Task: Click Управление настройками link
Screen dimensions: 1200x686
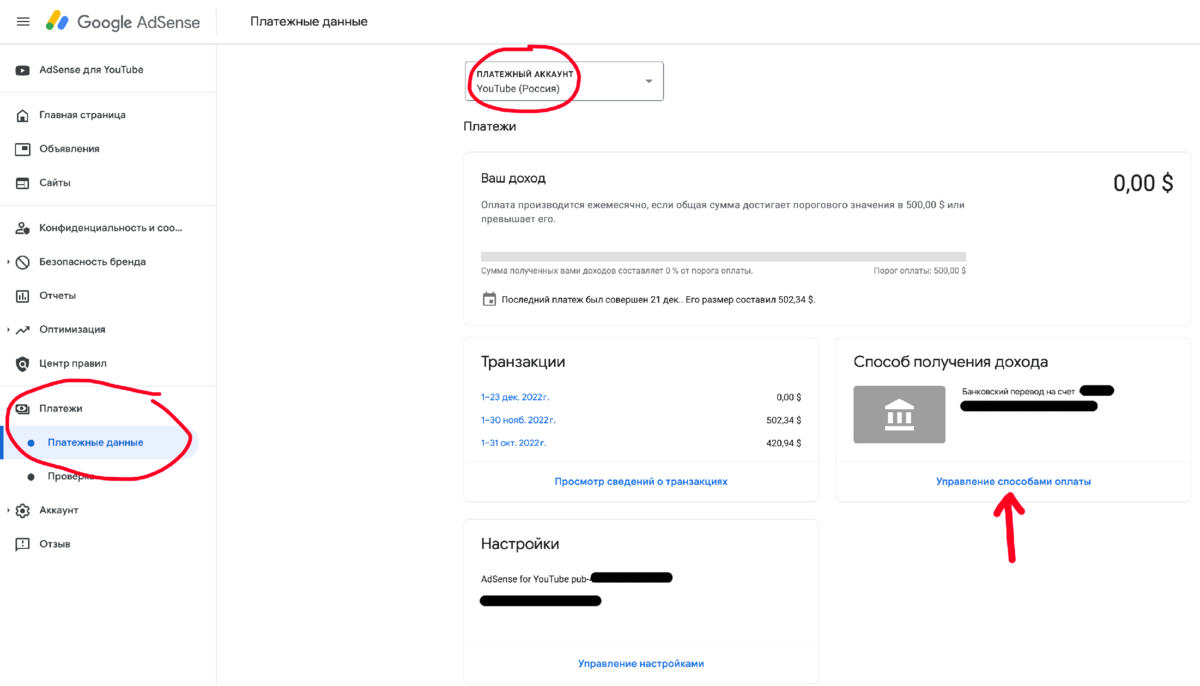Action: [641, 663]
